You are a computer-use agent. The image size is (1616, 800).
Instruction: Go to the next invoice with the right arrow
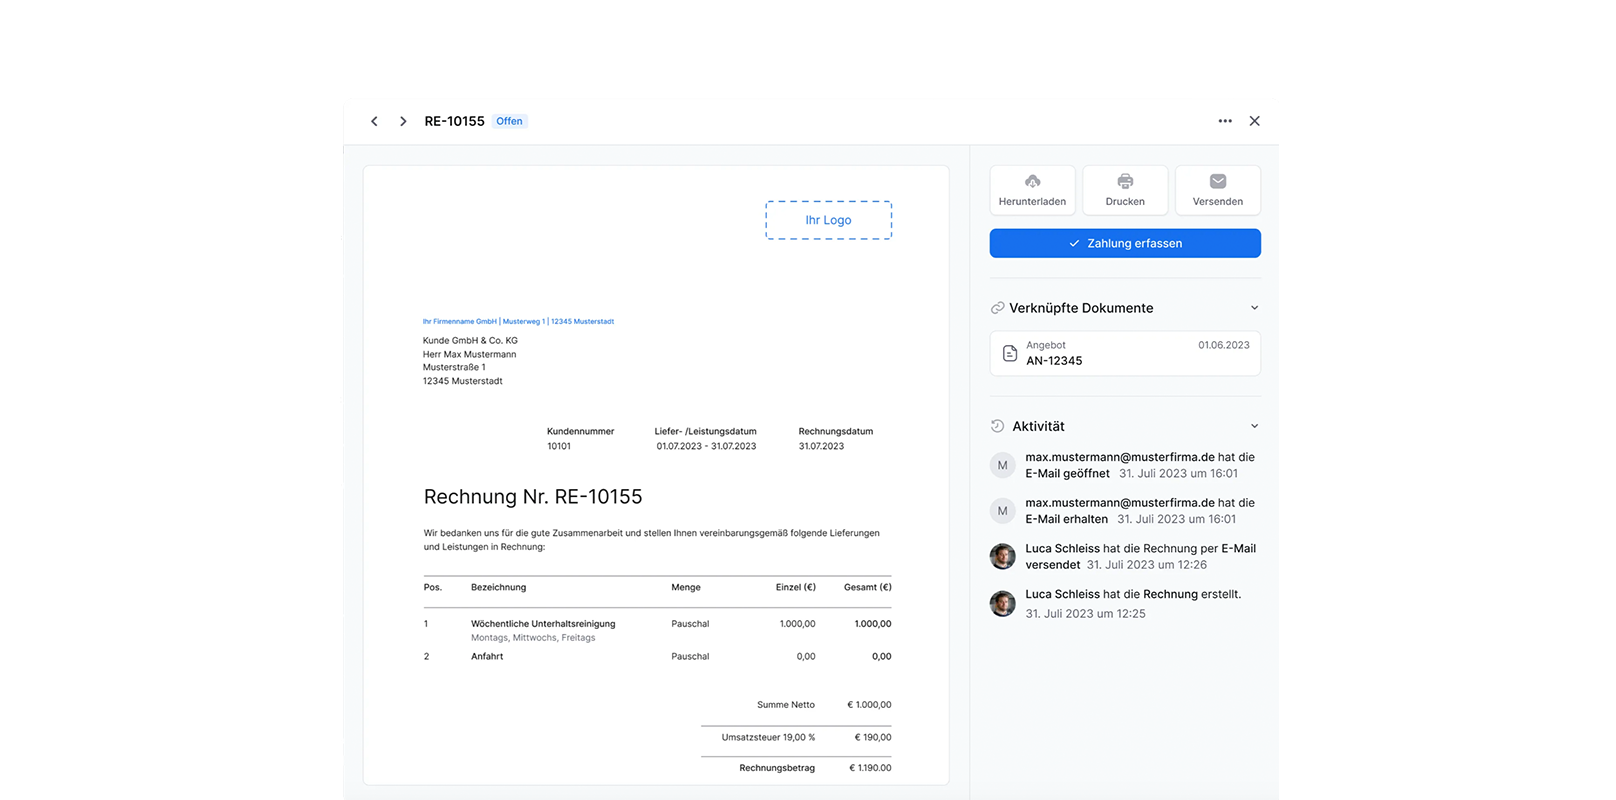tap(403, 121)
